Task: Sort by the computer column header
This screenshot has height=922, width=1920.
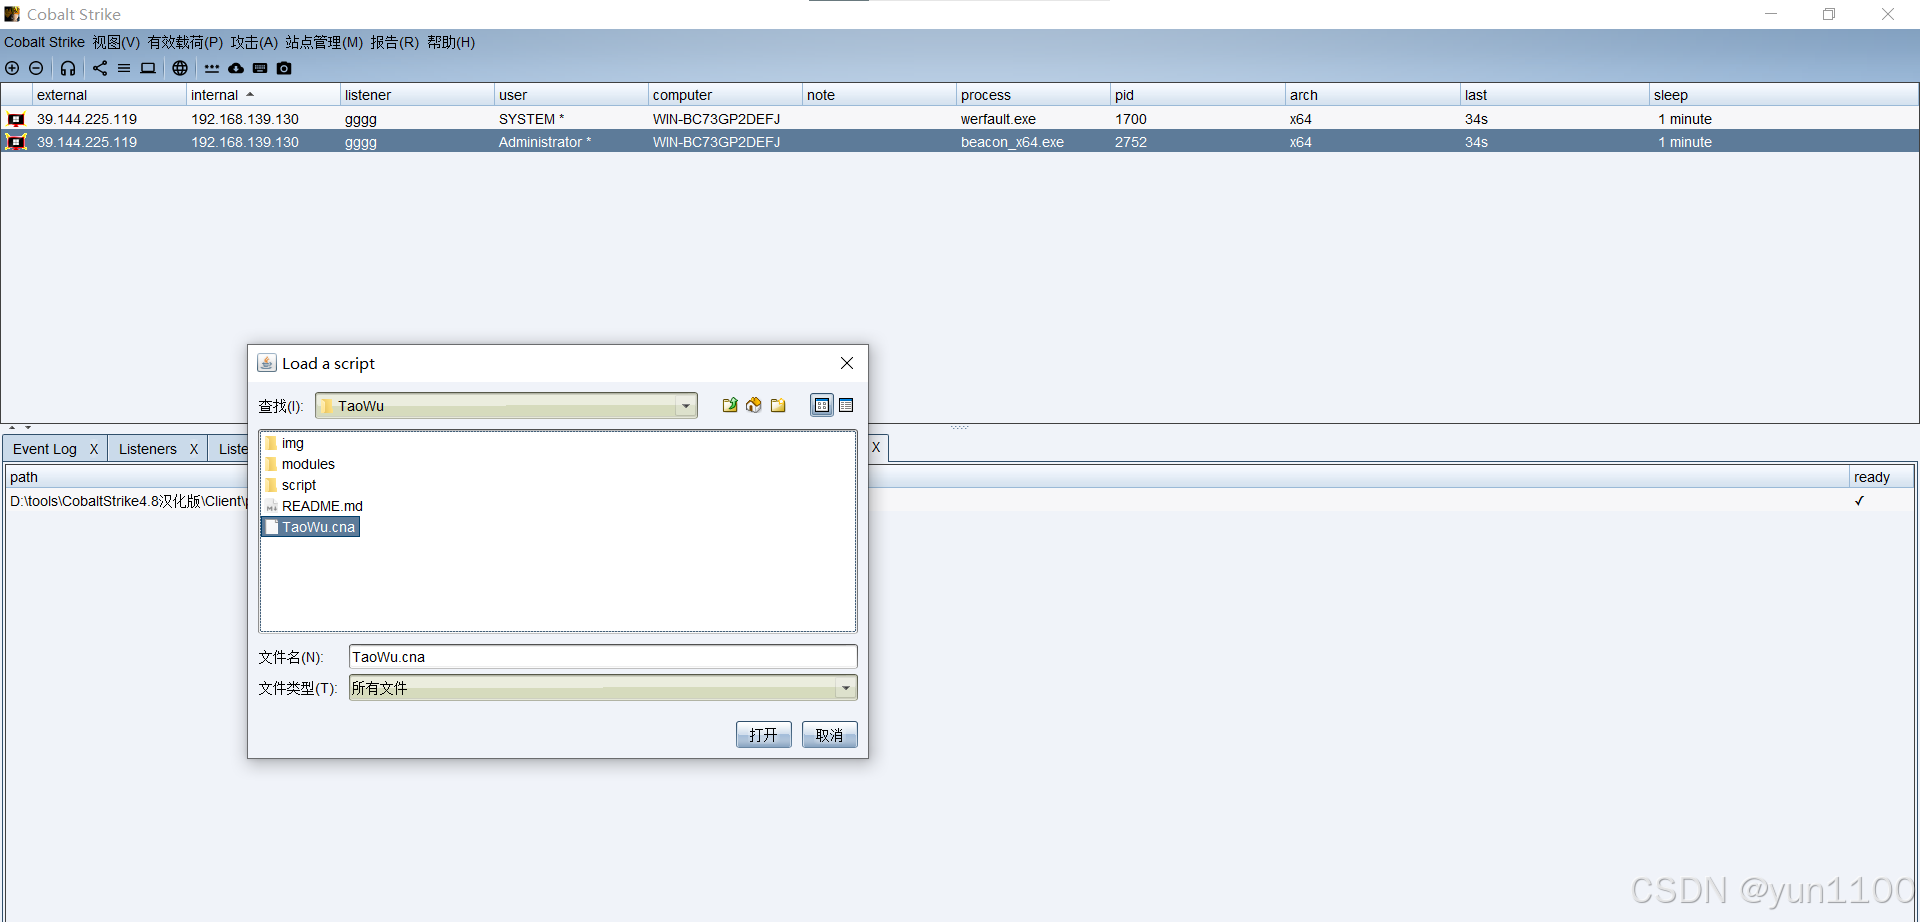Action: click(725, 95)
